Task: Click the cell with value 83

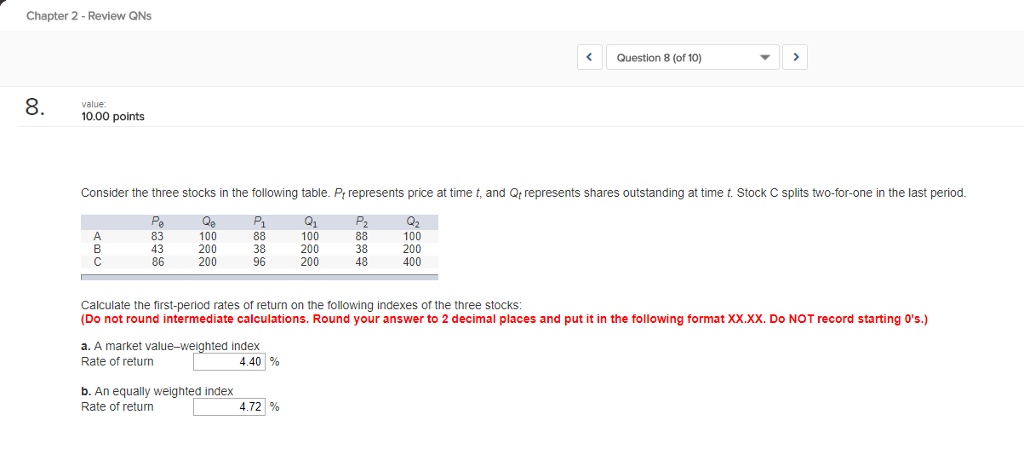Action: [157, 237]
